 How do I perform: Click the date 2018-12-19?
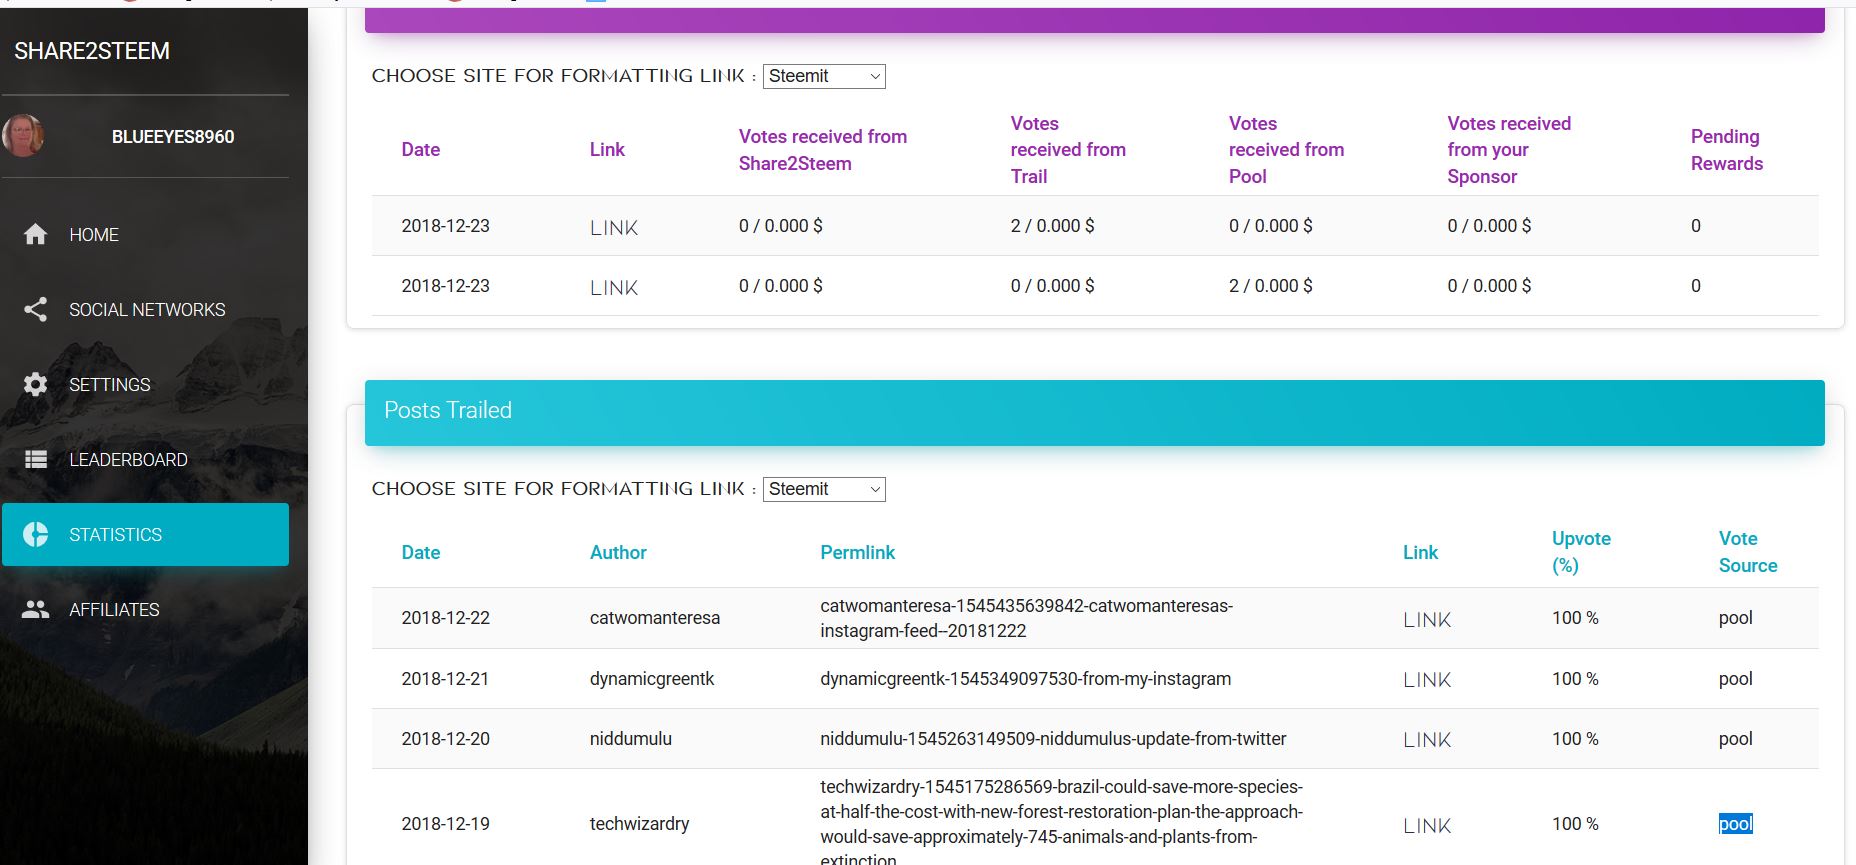pos(446,824)
